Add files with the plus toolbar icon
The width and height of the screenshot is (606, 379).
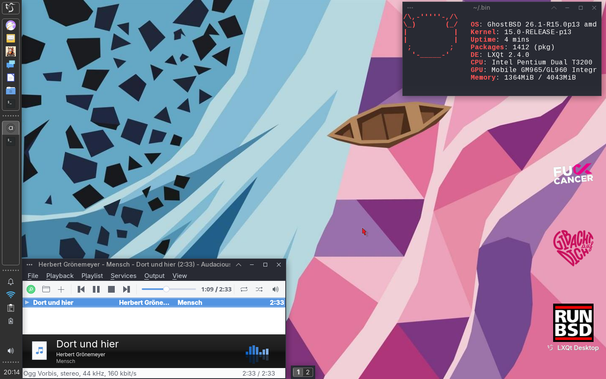pos(61,289)
